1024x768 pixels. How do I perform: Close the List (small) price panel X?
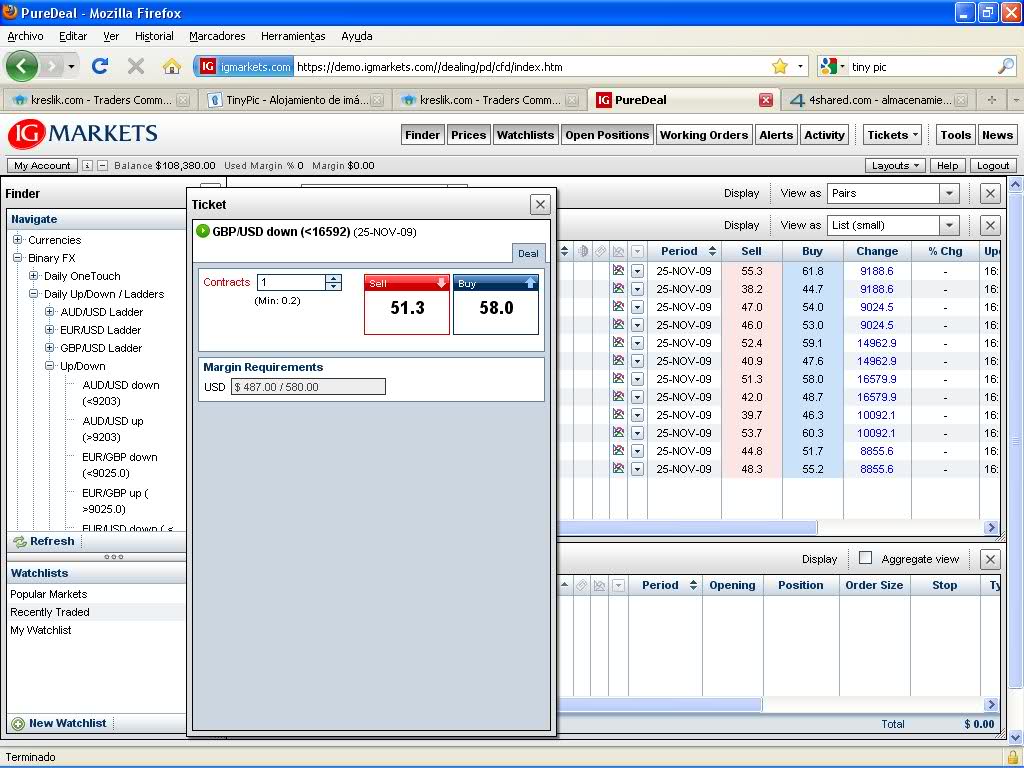(990, 225)
